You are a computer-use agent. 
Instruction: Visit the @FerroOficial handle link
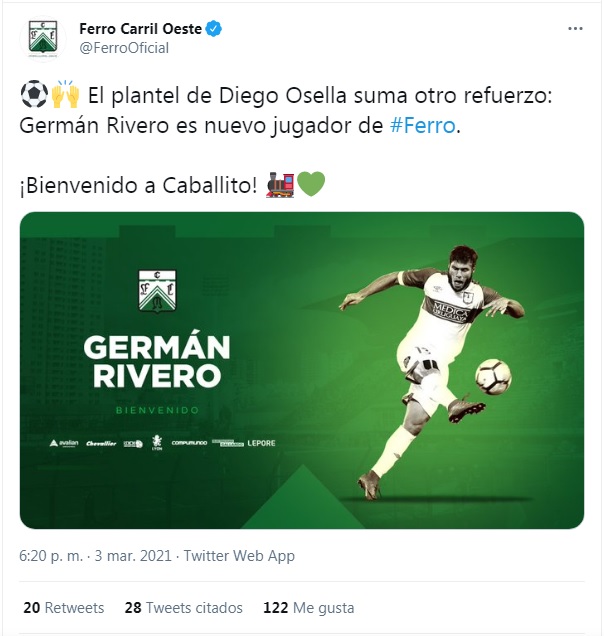[x=124, y=48]
